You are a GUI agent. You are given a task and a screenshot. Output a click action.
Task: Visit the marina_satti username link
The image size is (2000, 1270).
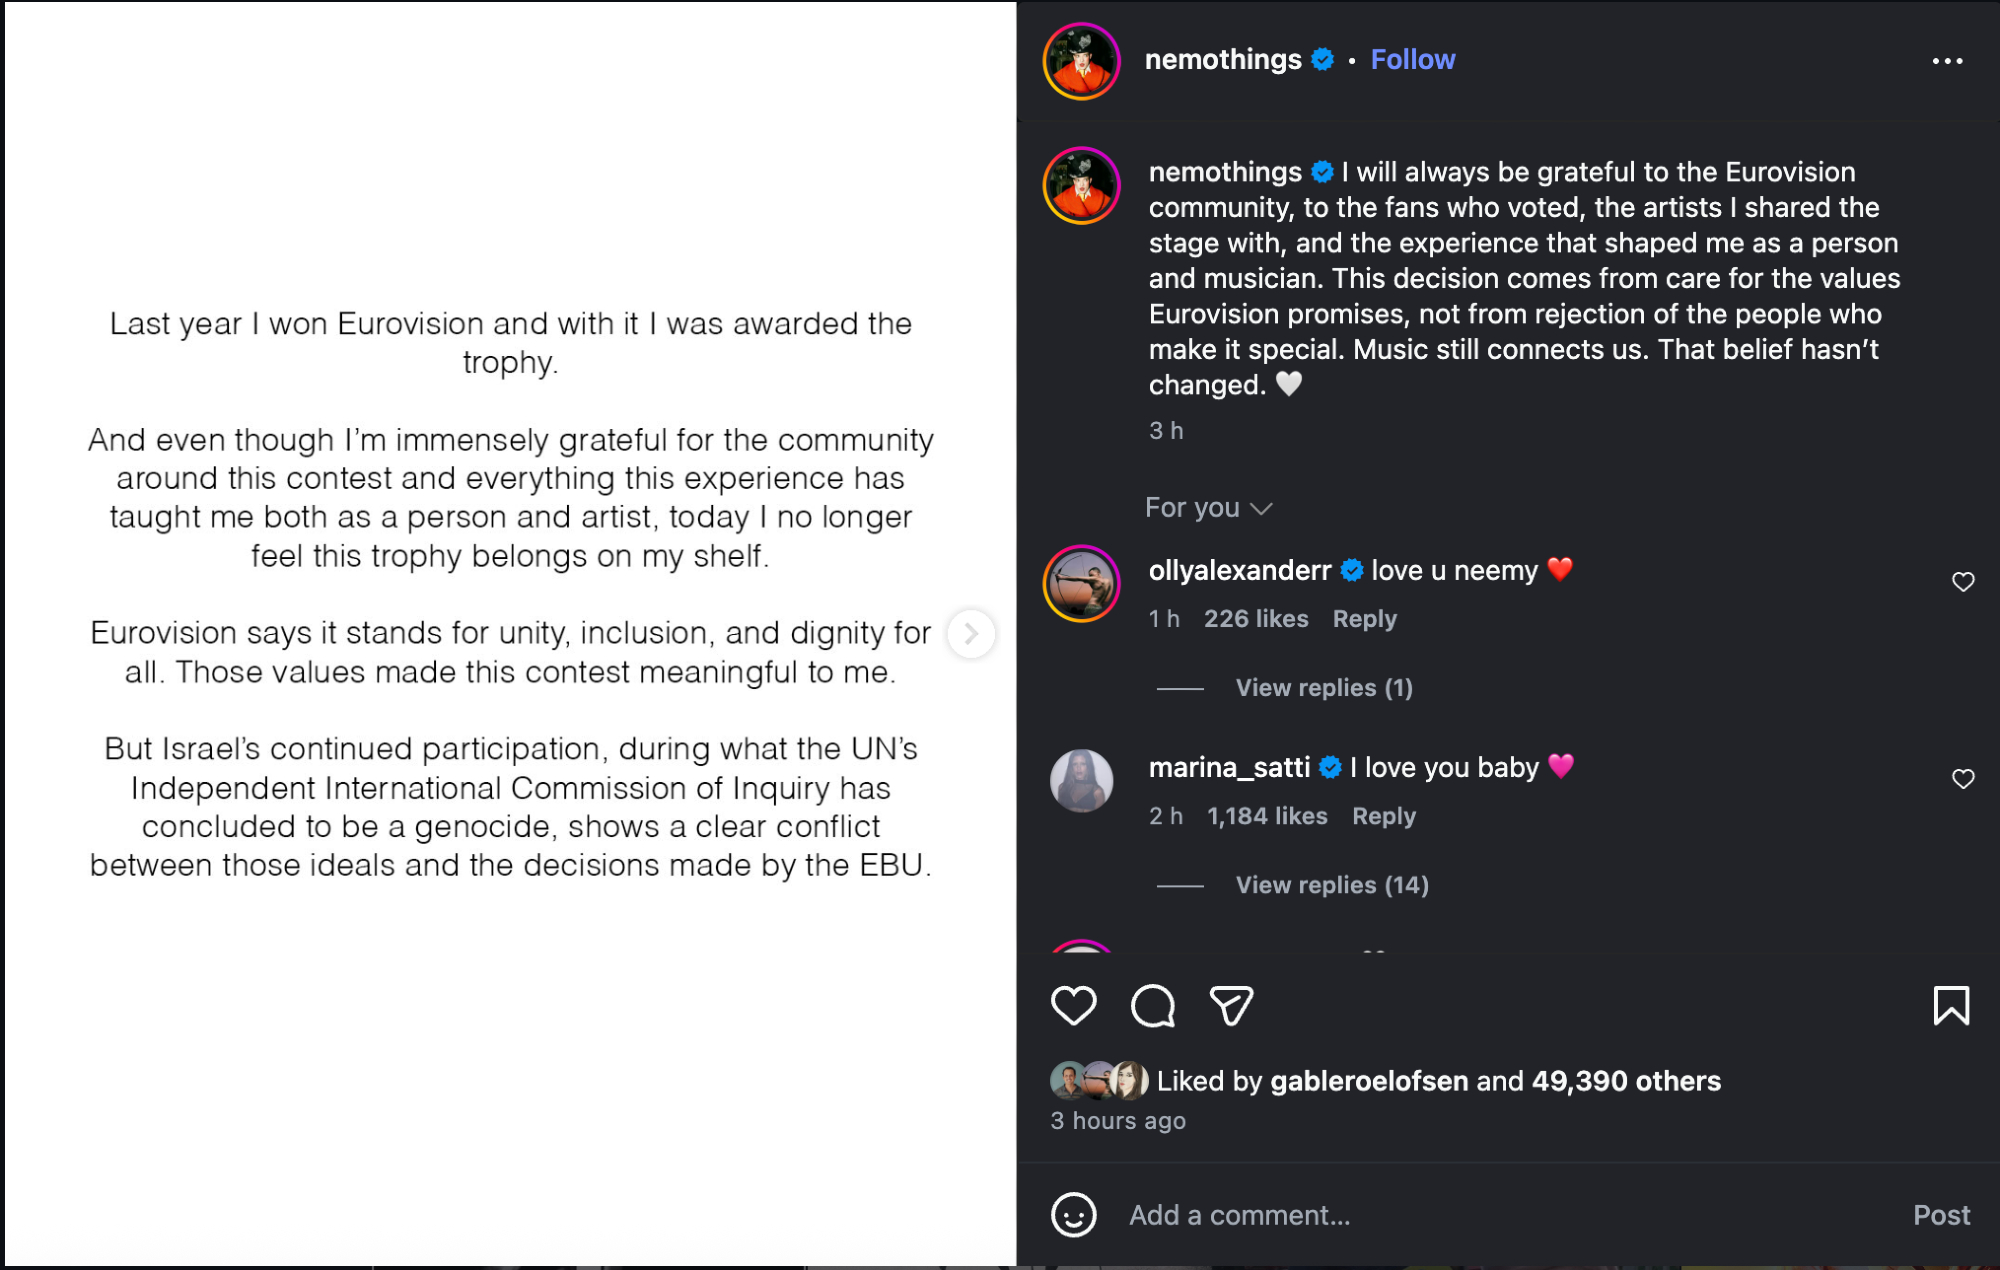point(1229,767)
